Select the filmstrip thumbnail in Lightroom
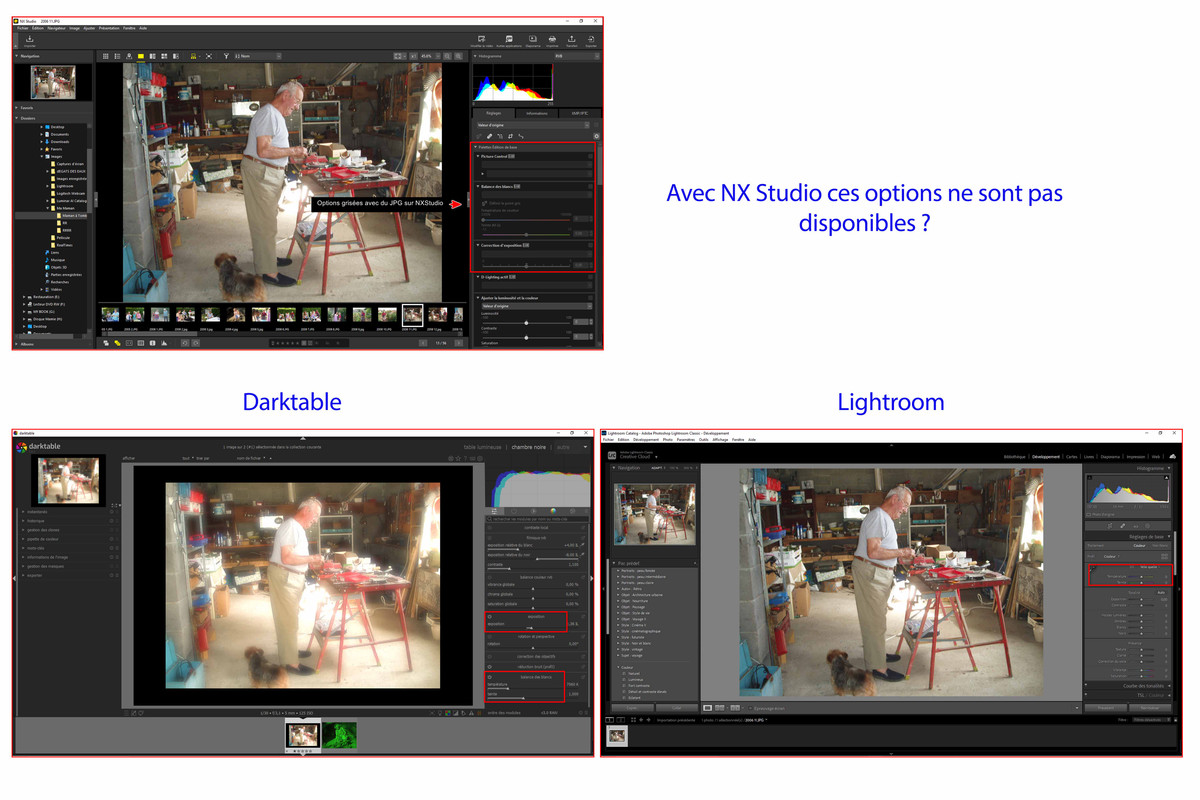The image size is (1200, 800). click(617, 735)
